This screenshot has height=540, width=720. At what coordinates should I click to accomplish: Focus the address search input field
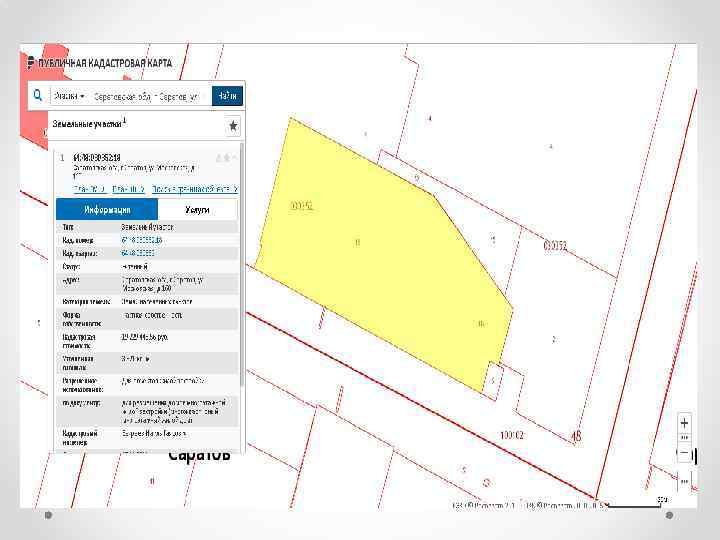(147, 96)
